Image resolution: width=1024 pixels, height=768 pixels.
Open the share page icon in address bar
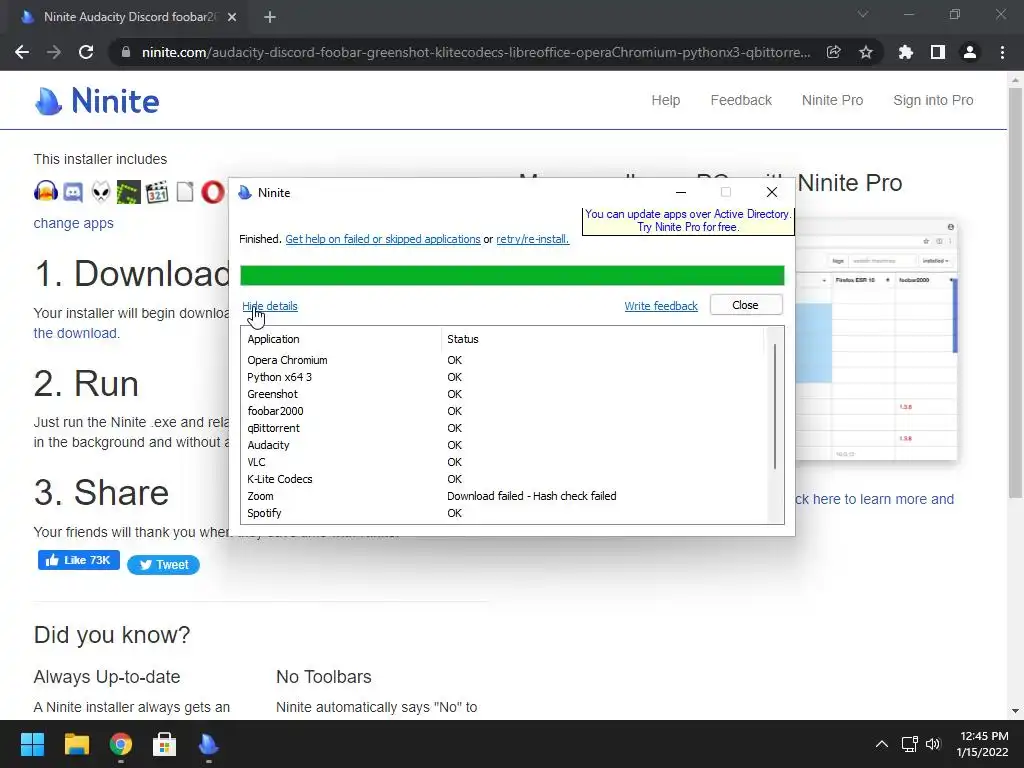833,52
